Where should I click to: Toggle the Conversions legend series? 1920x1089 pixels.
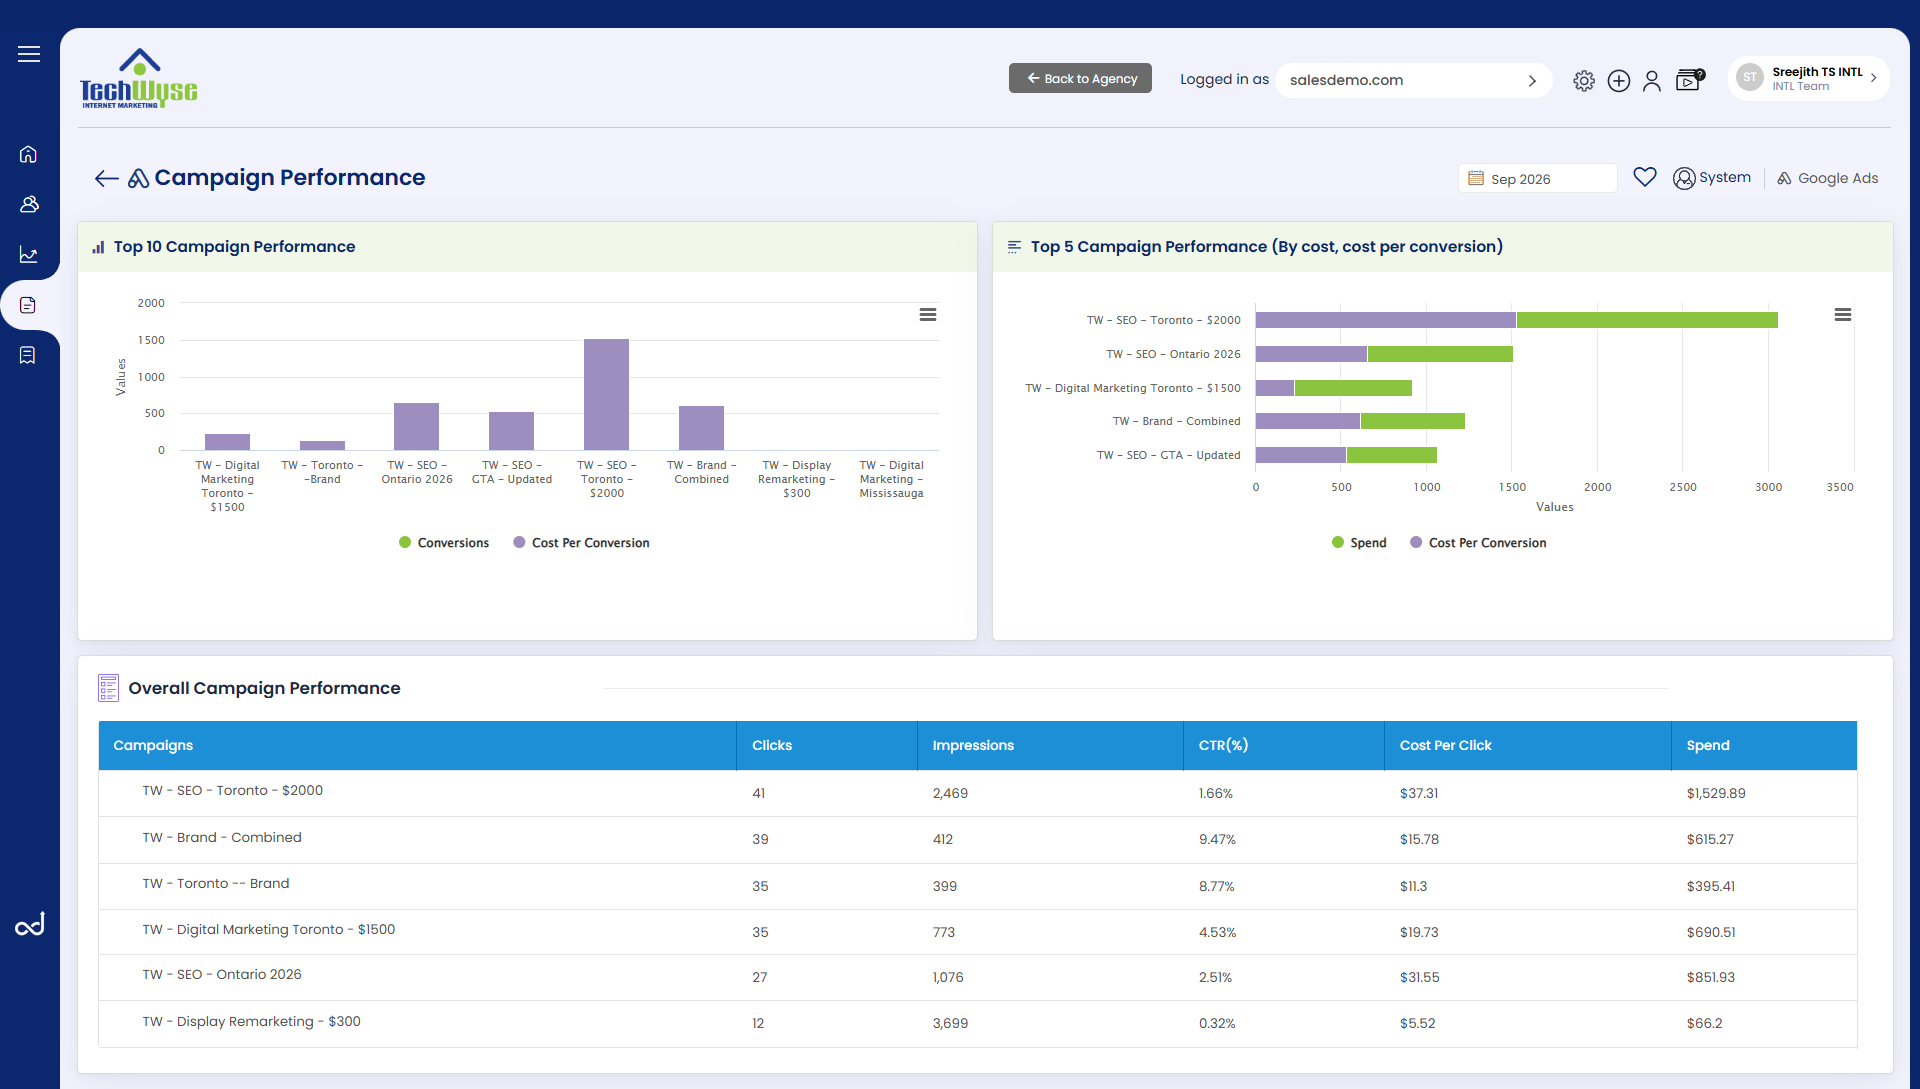(x=444, y=543)
